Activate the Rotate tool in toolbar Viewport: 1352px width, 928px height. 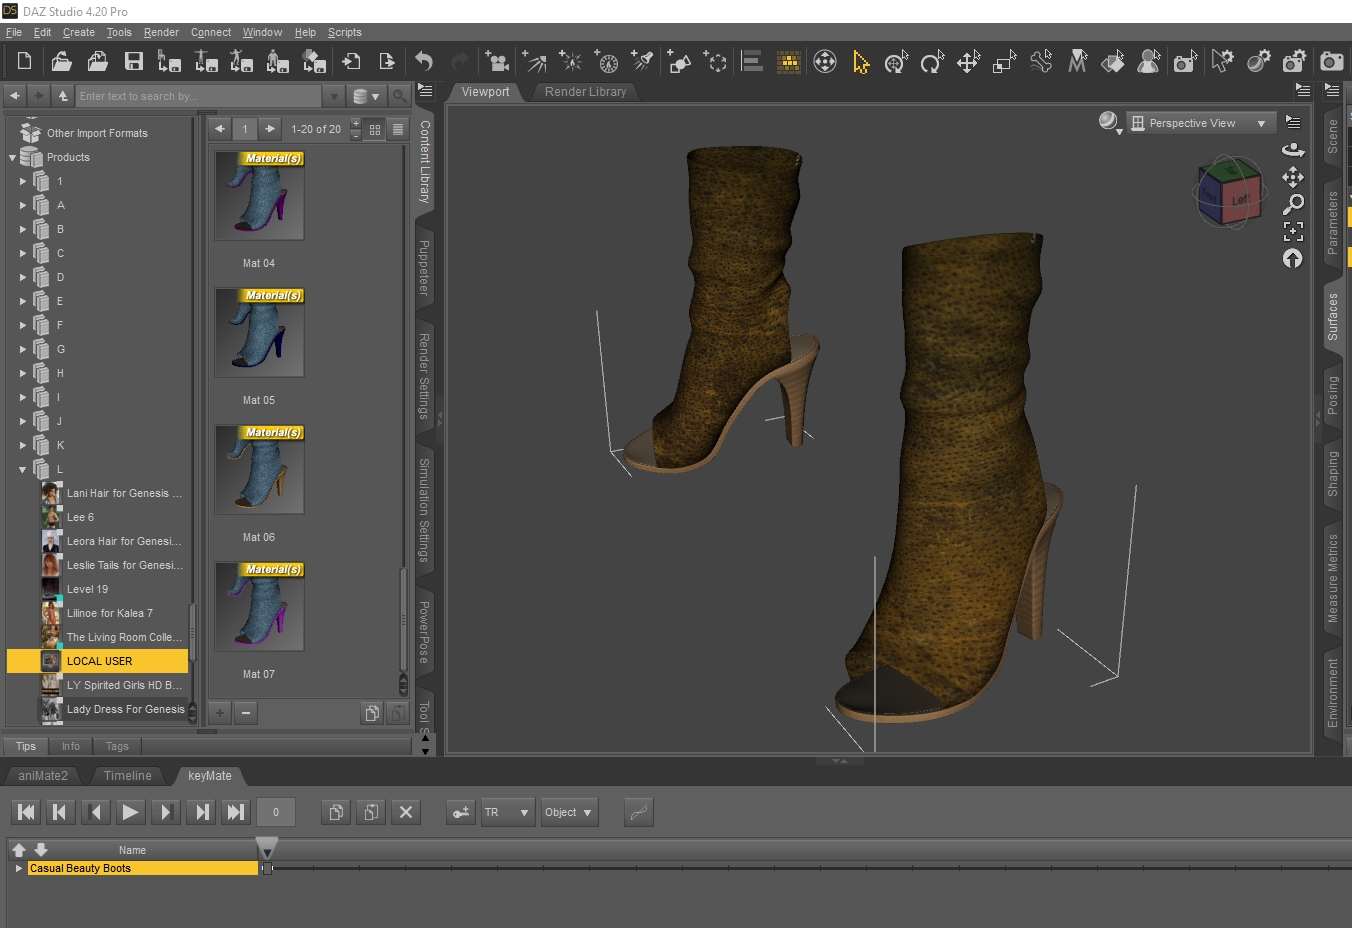point(932,62)
